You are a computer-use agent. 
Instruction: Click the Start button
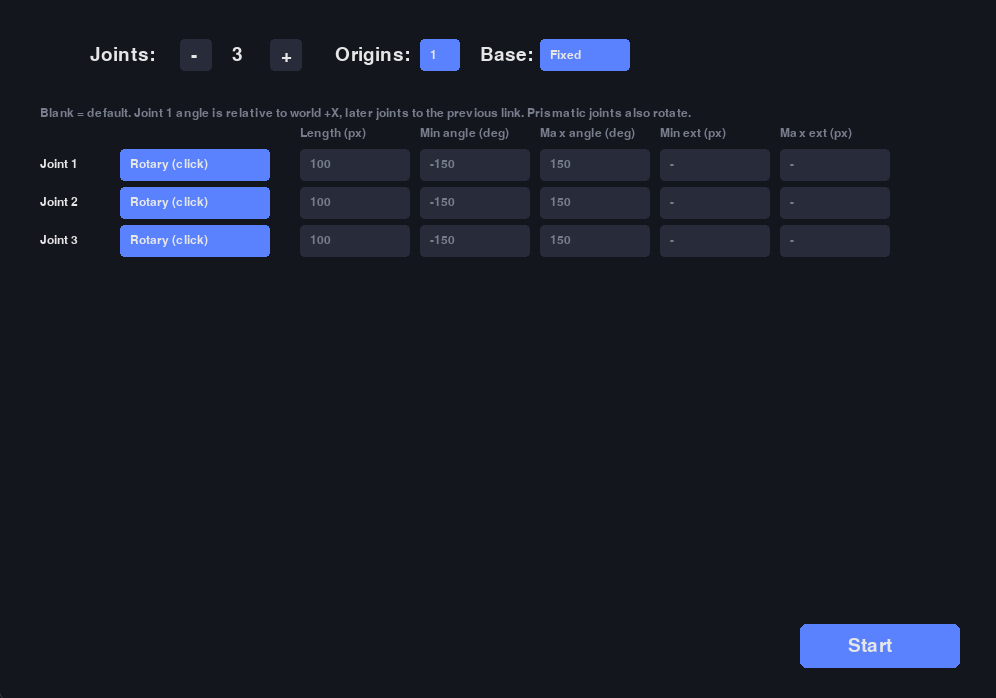(880, 646)
